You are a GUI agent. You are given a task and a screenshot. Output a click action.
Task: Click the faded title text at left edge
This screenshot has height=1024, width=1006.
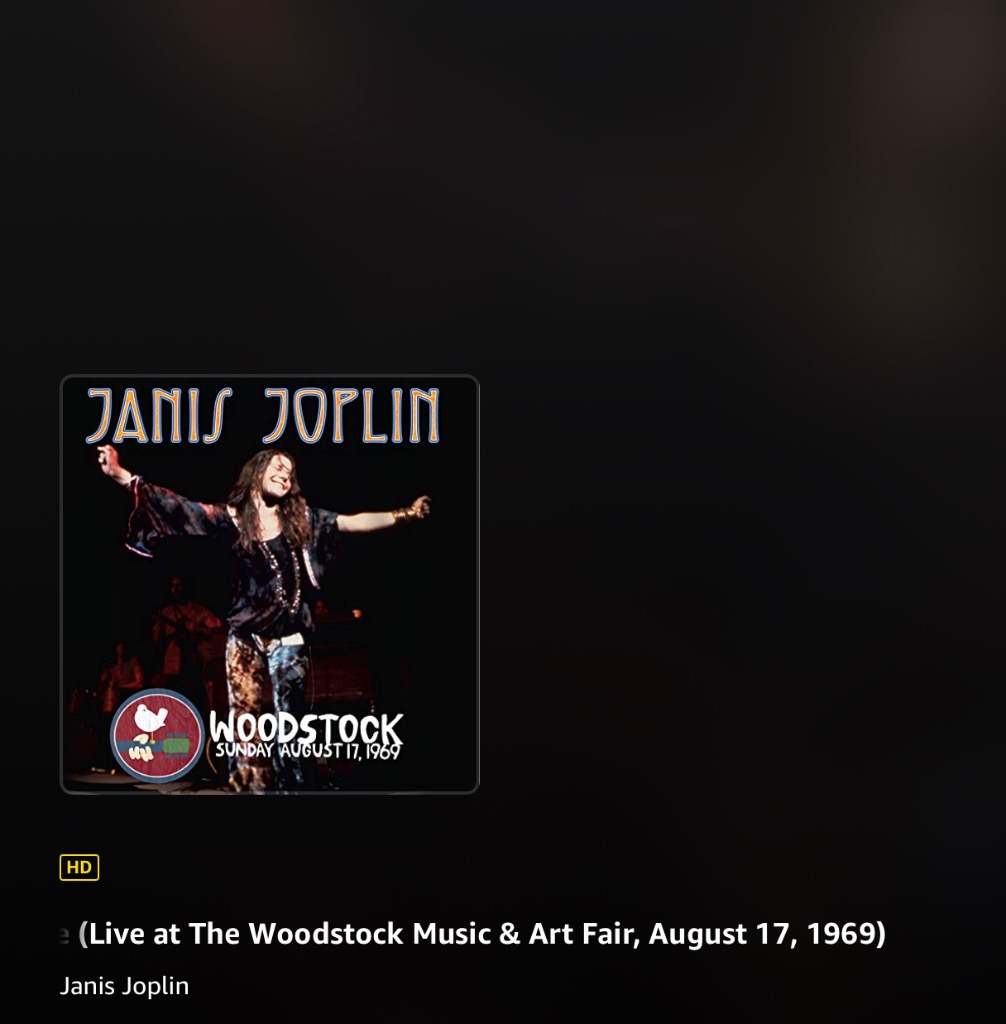coord(64,936)
